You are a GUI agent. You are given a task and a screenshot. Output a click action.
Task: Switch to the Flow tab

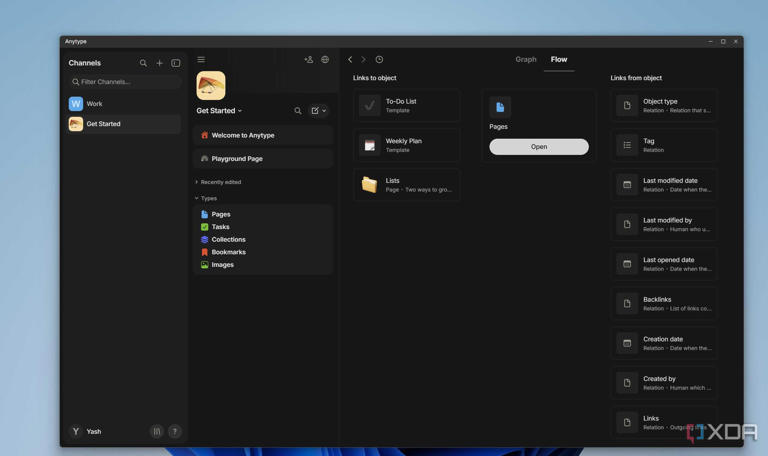[x=559, y=59]
